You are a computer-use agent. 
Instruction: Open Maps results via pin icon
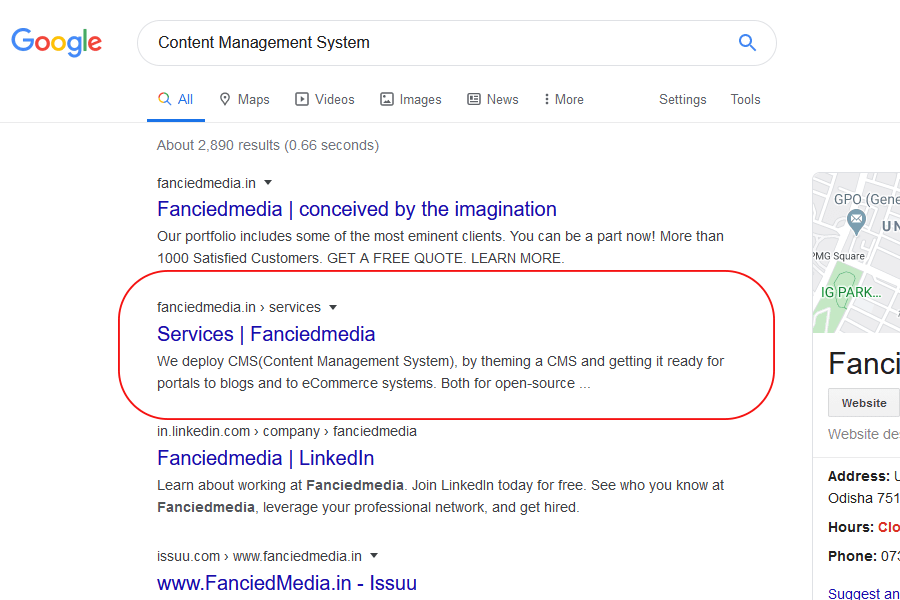pos(225,99)
